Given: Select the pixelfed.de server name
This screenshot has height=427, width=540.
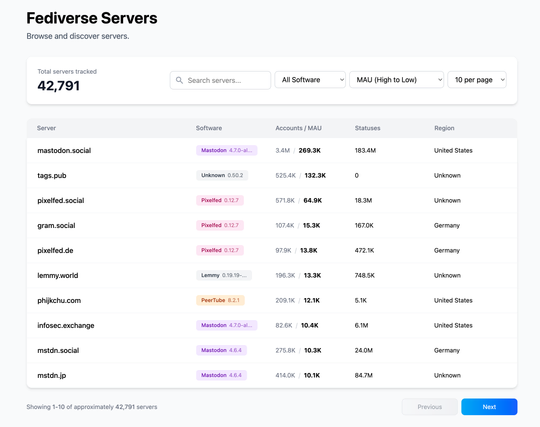Looking at the screenshot, I should click(x=55, y=250).
